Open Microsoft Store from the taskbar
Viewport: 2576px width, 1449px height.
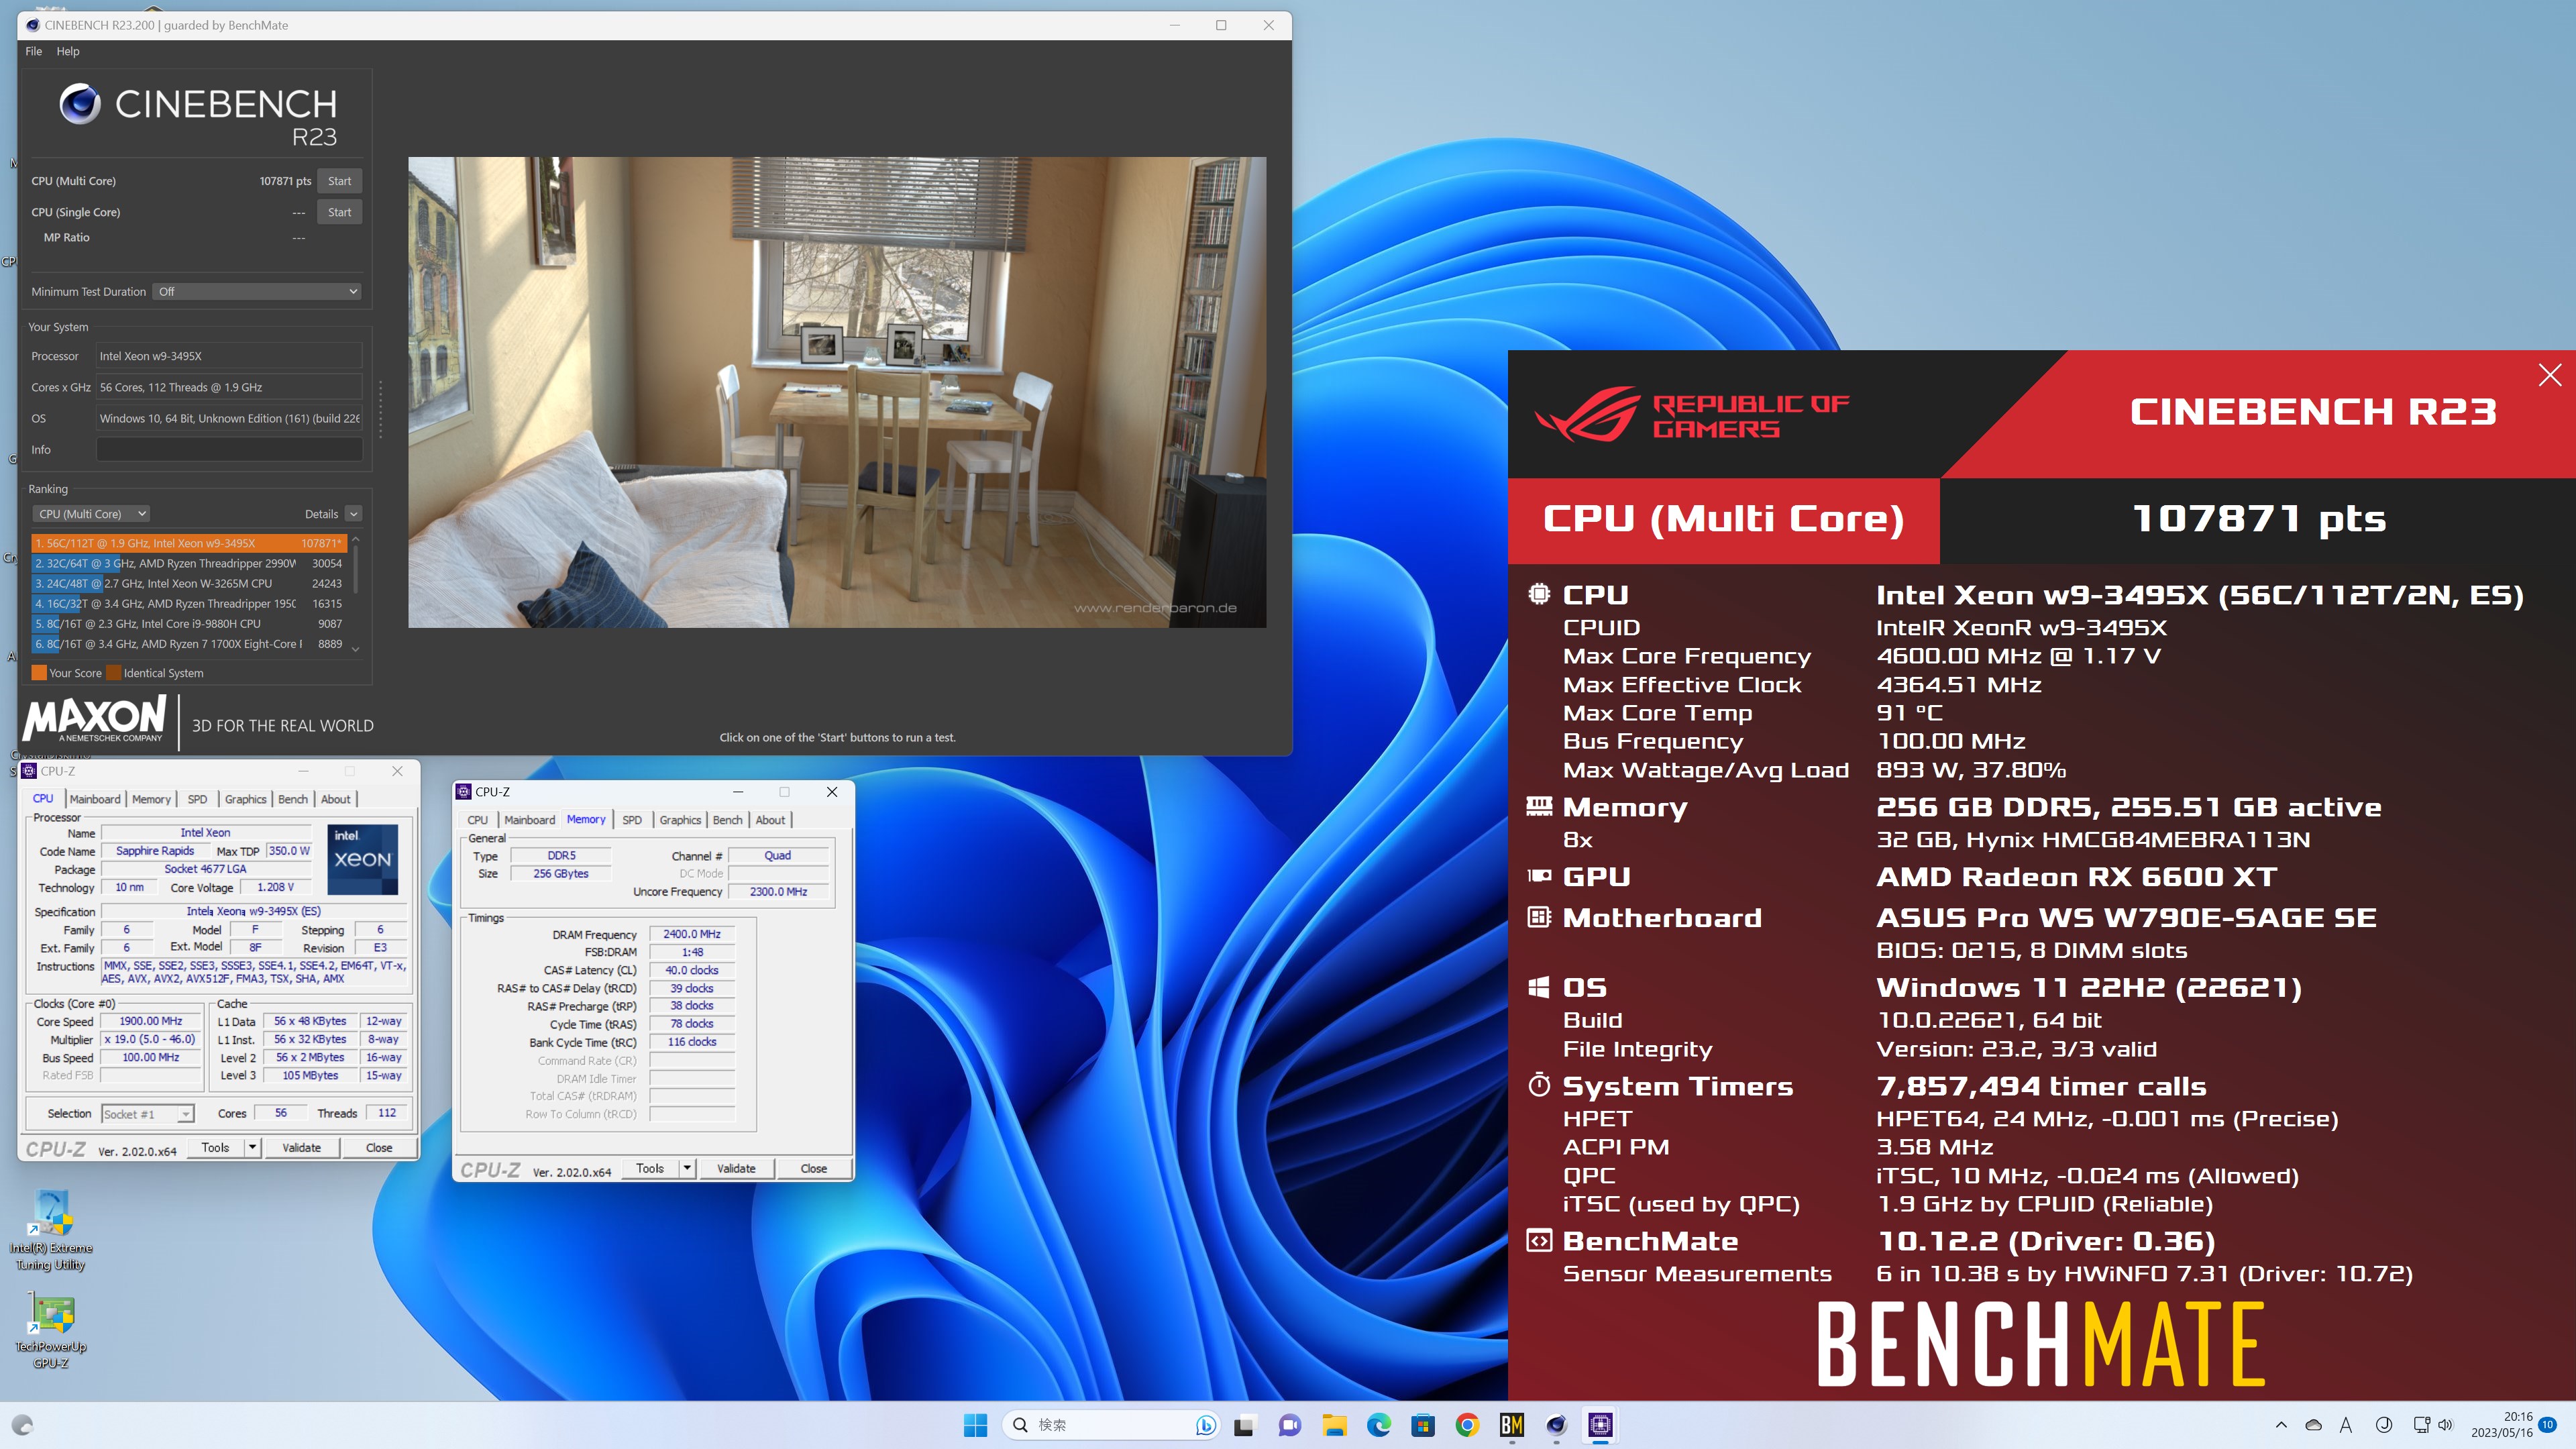[1422, 1425]
